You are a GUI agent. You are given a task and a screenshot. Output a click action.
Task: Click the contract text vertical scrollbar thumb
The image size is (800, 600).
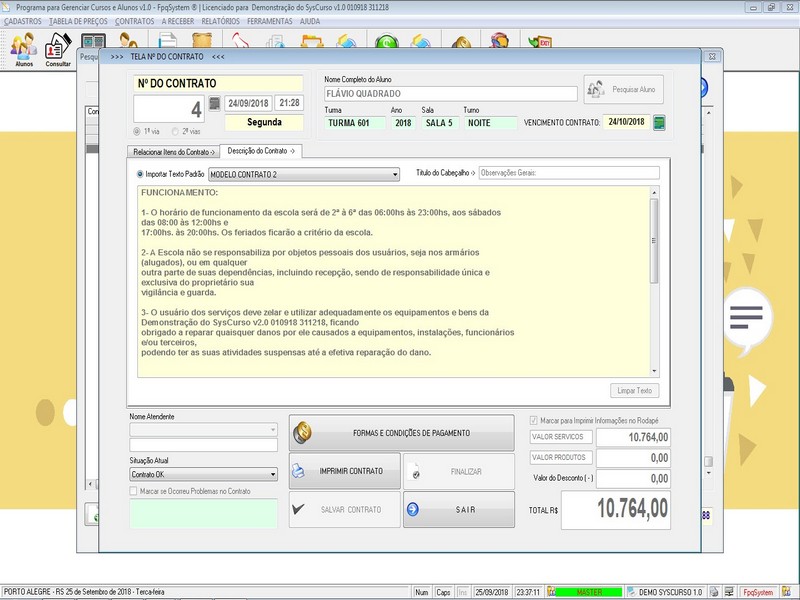654,241
